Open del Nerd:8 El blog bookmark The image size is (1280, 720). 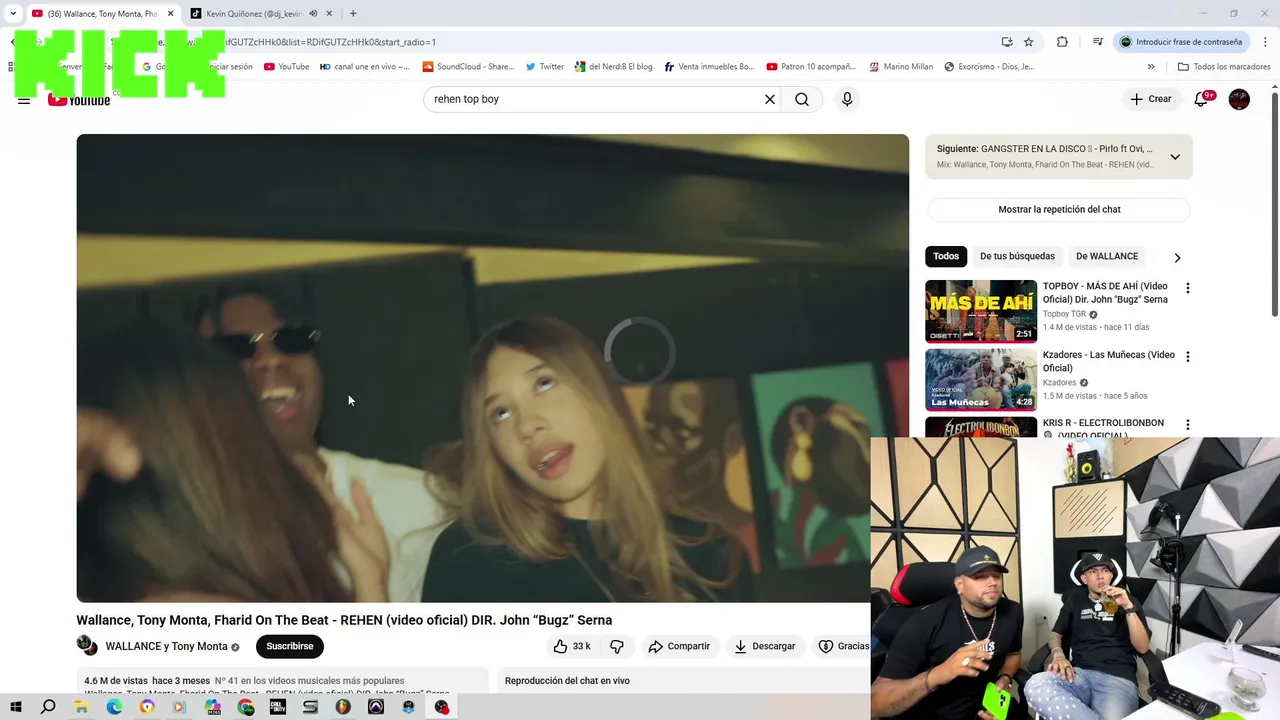[614, 67]
